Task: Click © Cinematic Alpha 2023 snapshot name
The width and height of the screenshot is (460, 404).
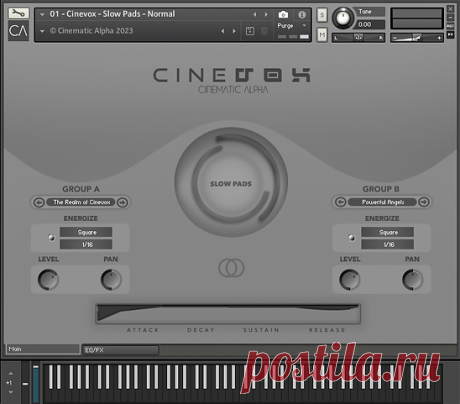Action: tap(91, 31)
